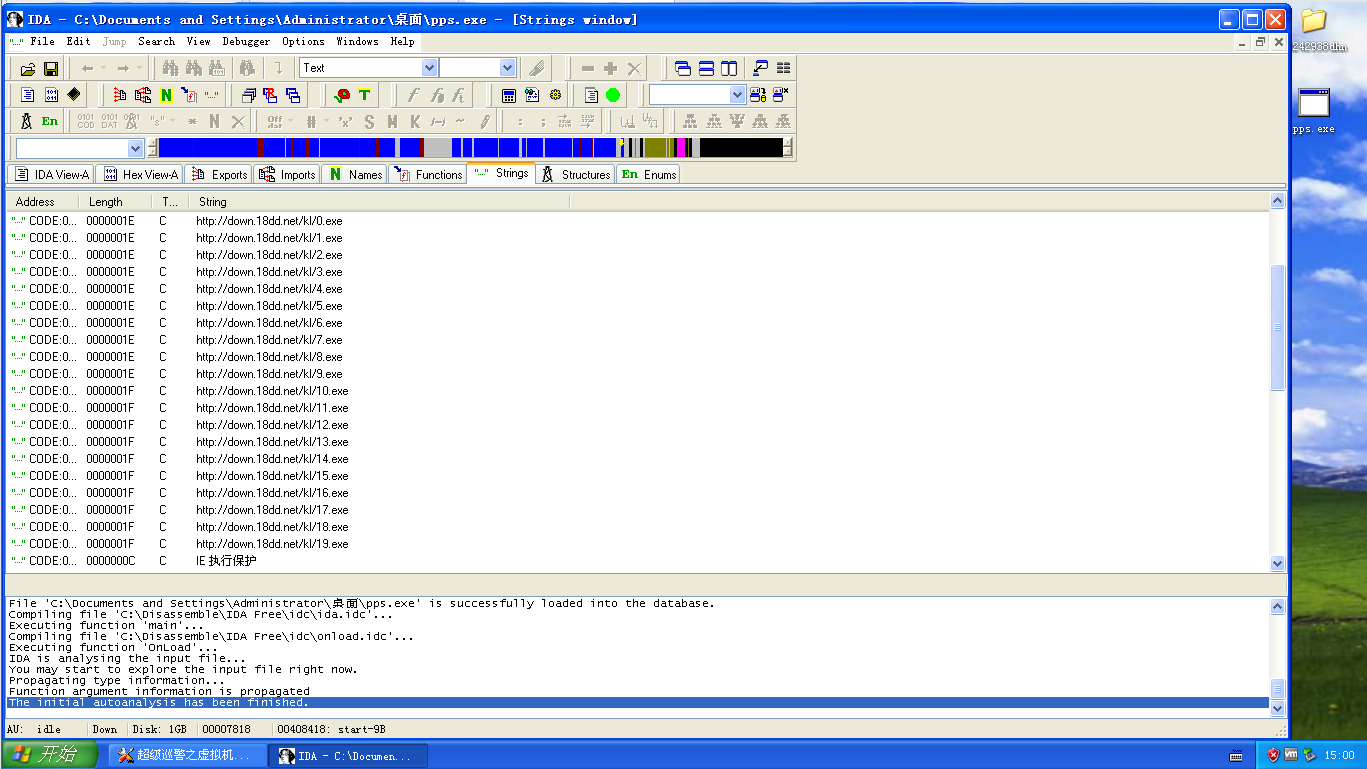Click the IDA taskbar button
The width and height of the screenshot is (1367, 769).
click(x=348, y=755)
